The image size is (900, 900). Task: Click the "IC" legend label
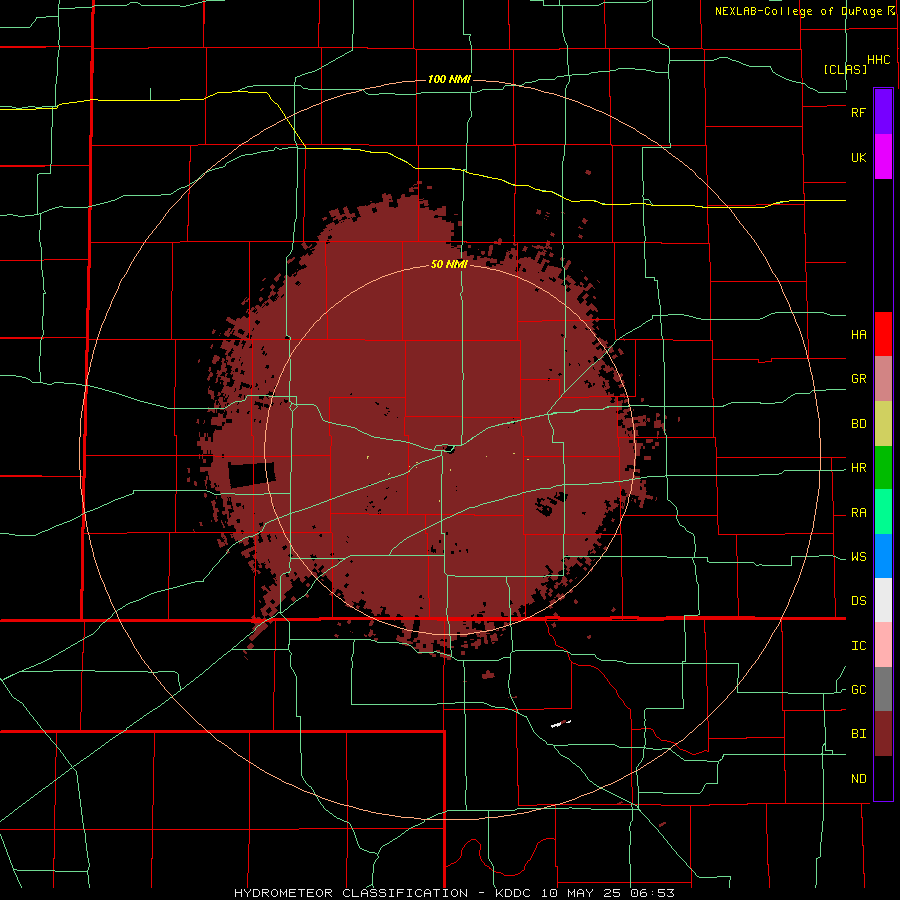tap(858, 646)
